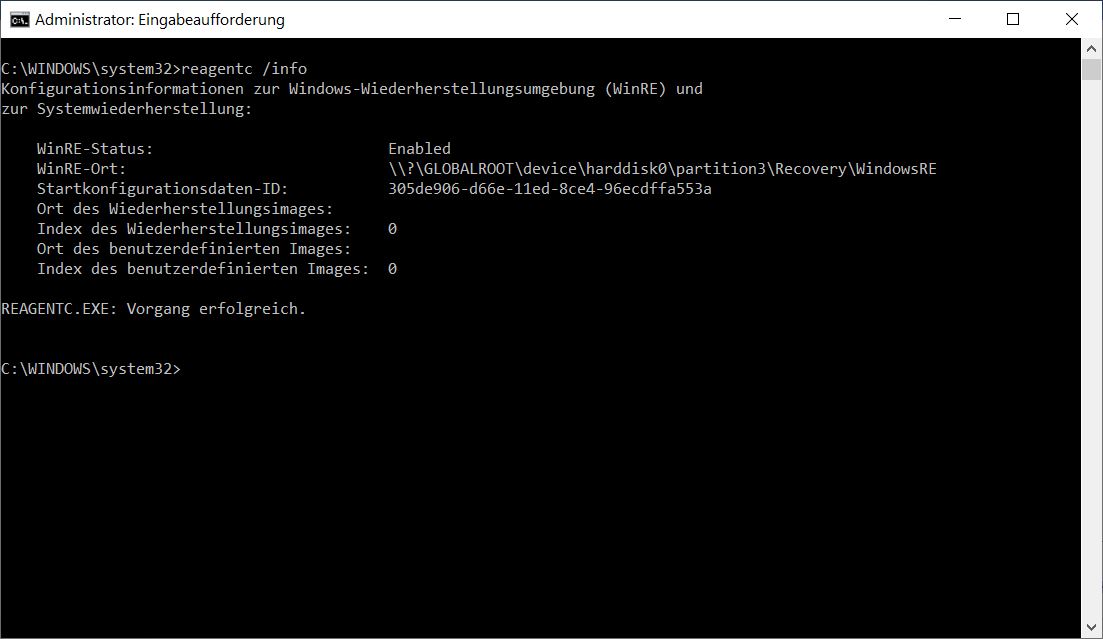Image resolution: width=1103 pixels, height=639 pixels.
Task: Click the scrollbar down arrow
Action: click(1091, 628)
